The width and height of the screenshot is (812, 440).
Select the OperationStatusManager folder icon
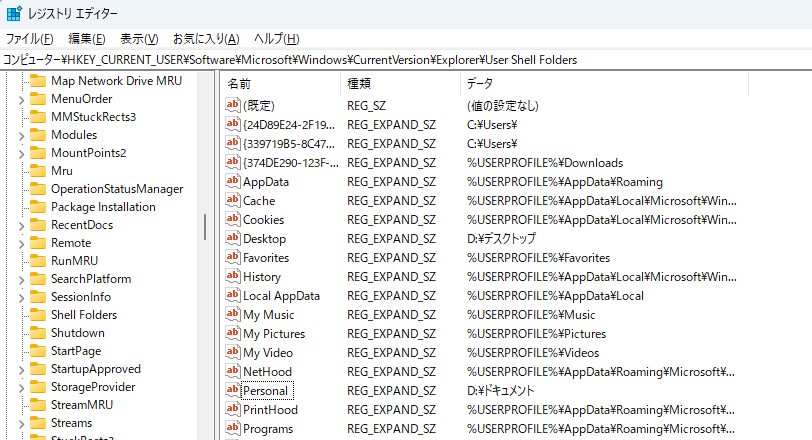click(38, 189)
